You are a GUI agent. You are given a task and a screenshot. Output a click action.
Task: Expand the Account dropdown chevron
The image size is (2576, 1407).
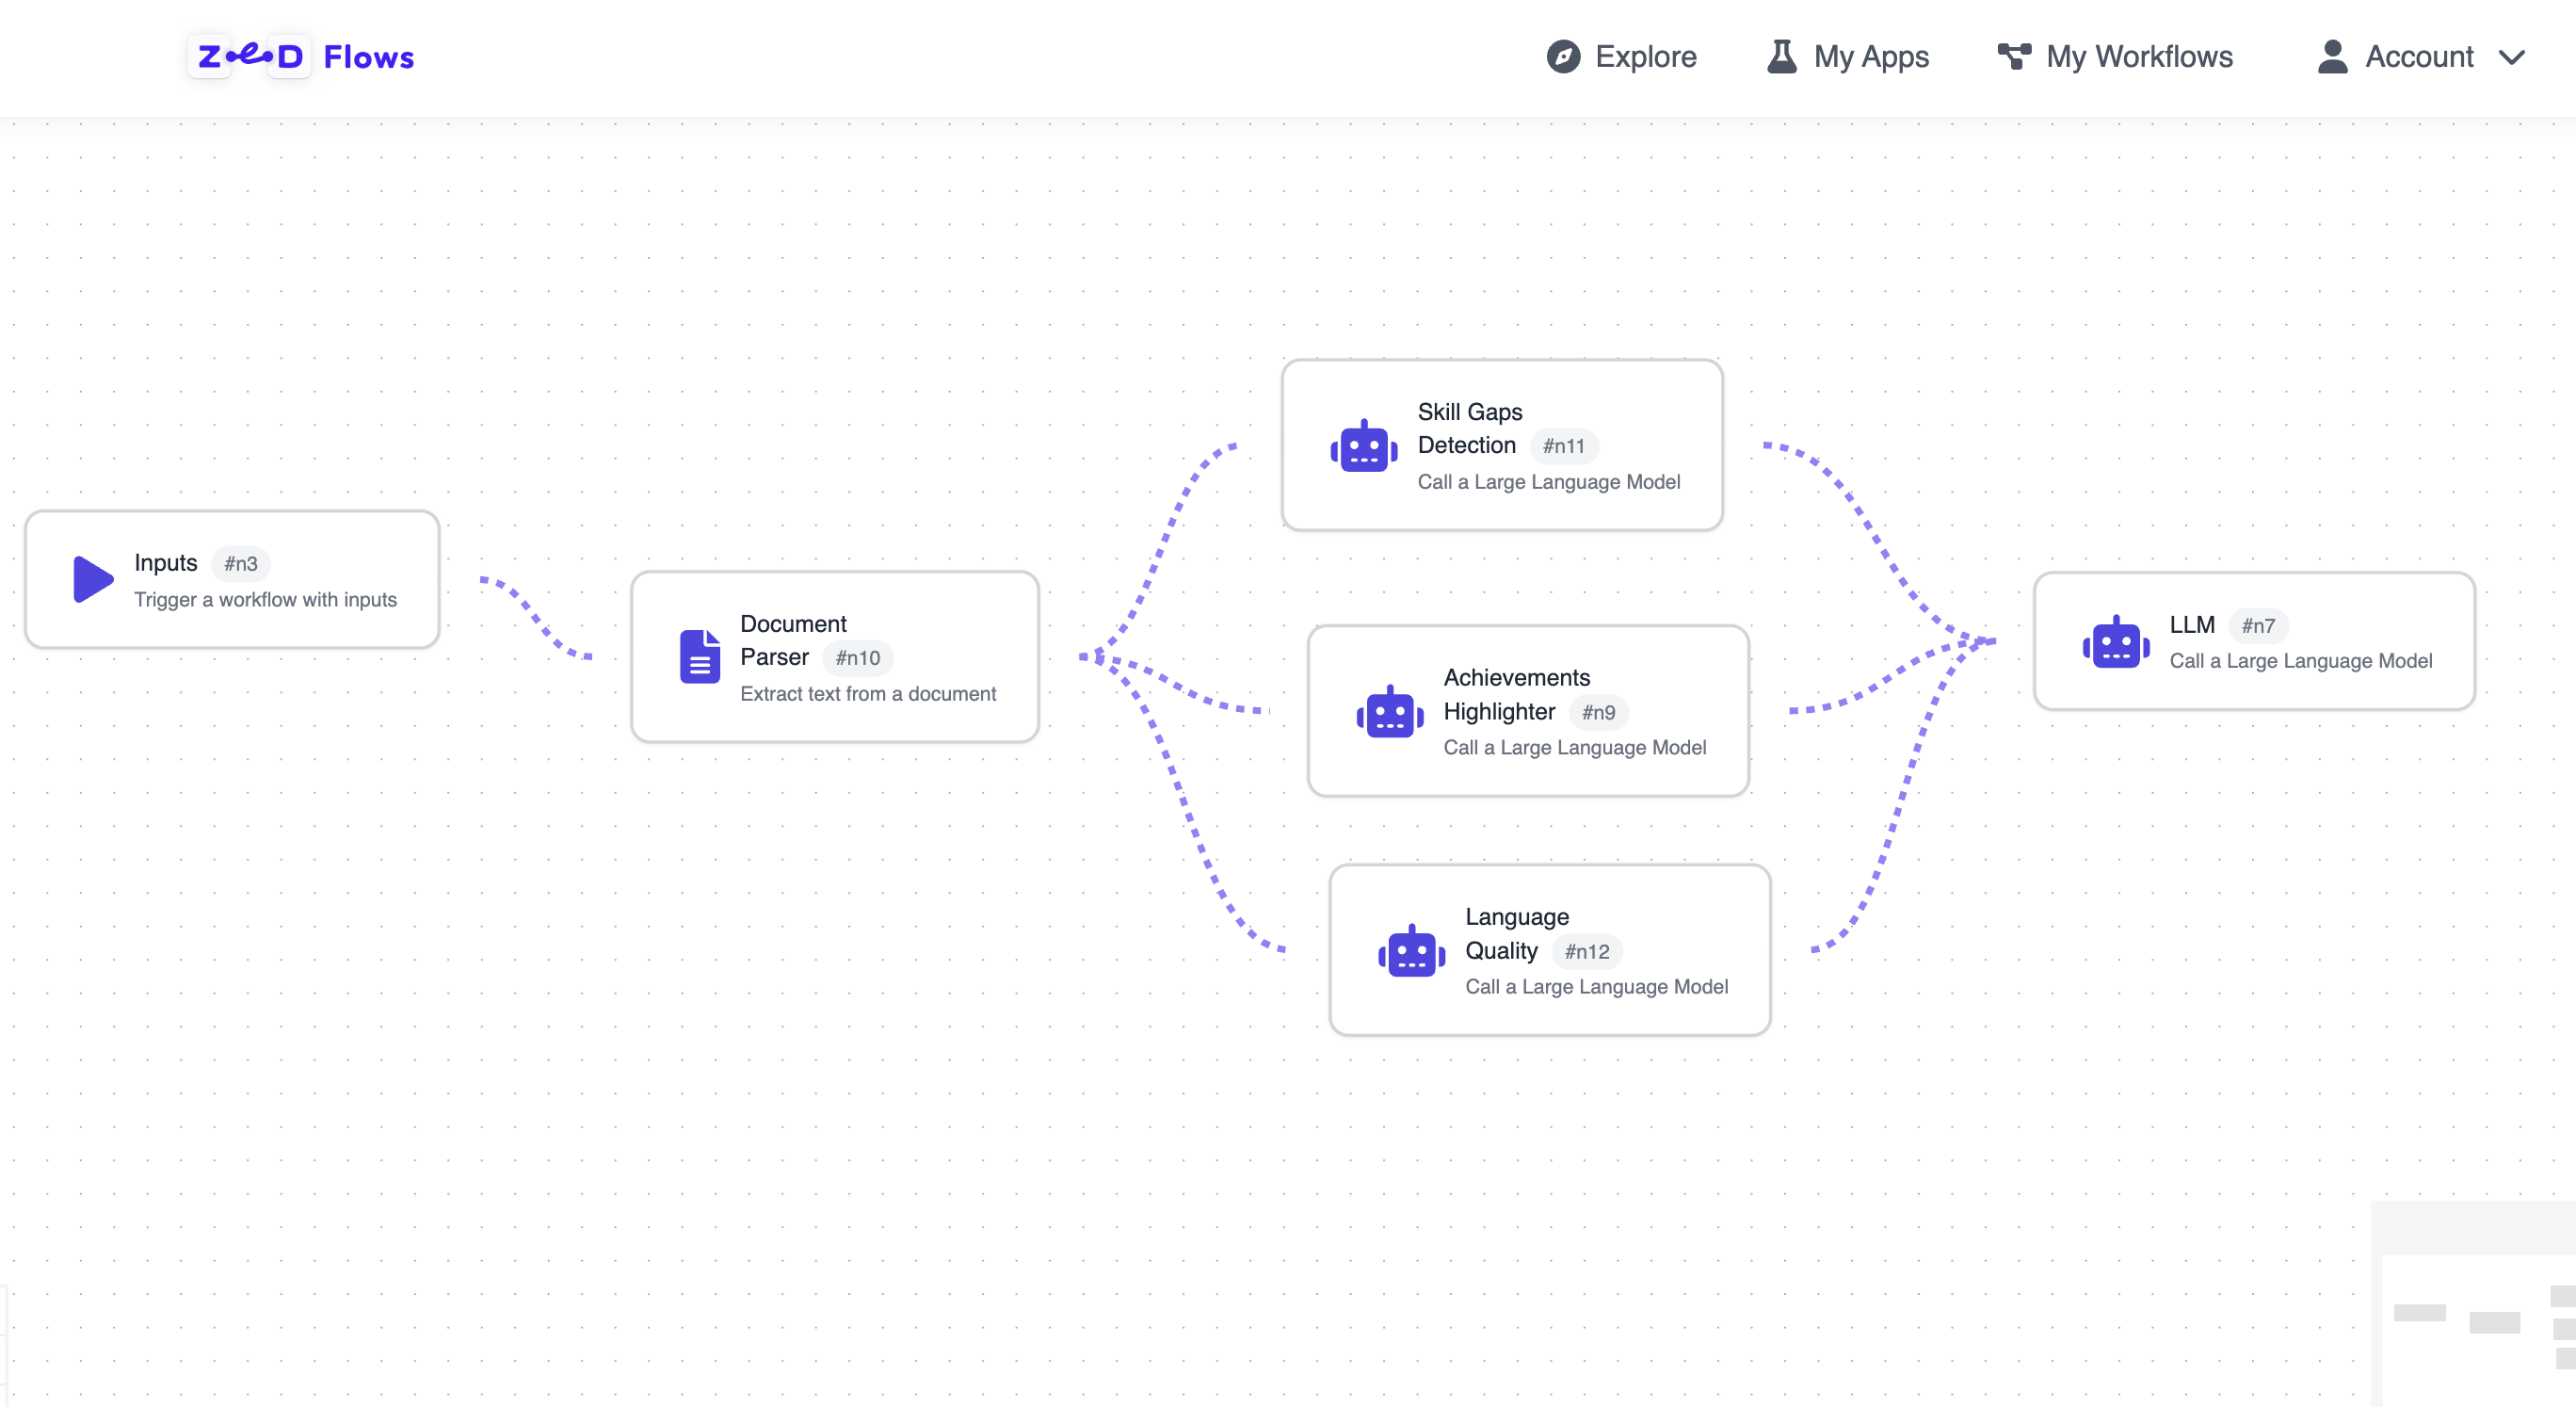(x=2511, y=57)
